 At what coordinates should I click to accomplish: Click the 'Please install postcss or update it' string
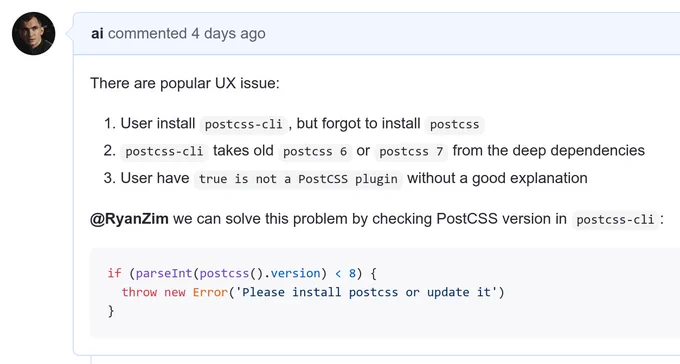pos(366,292)
